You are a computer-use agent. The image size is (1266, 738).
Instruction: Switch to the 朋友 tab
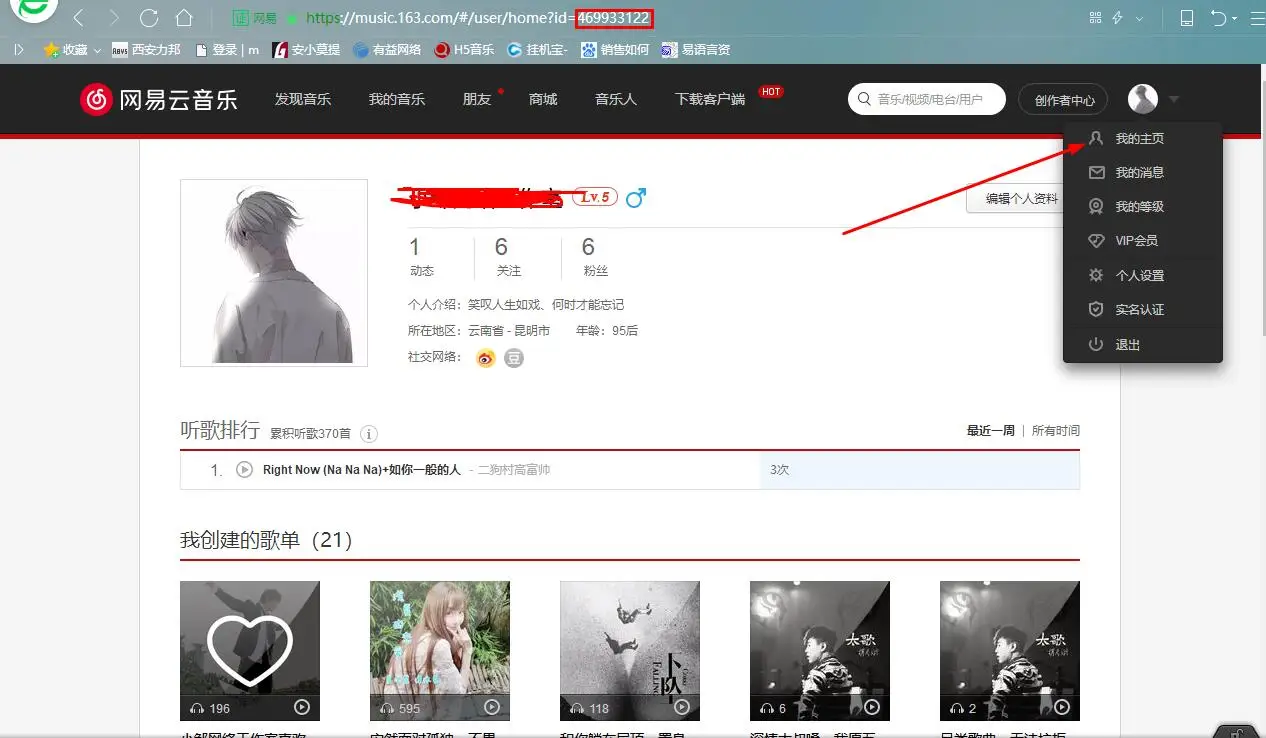477,99
